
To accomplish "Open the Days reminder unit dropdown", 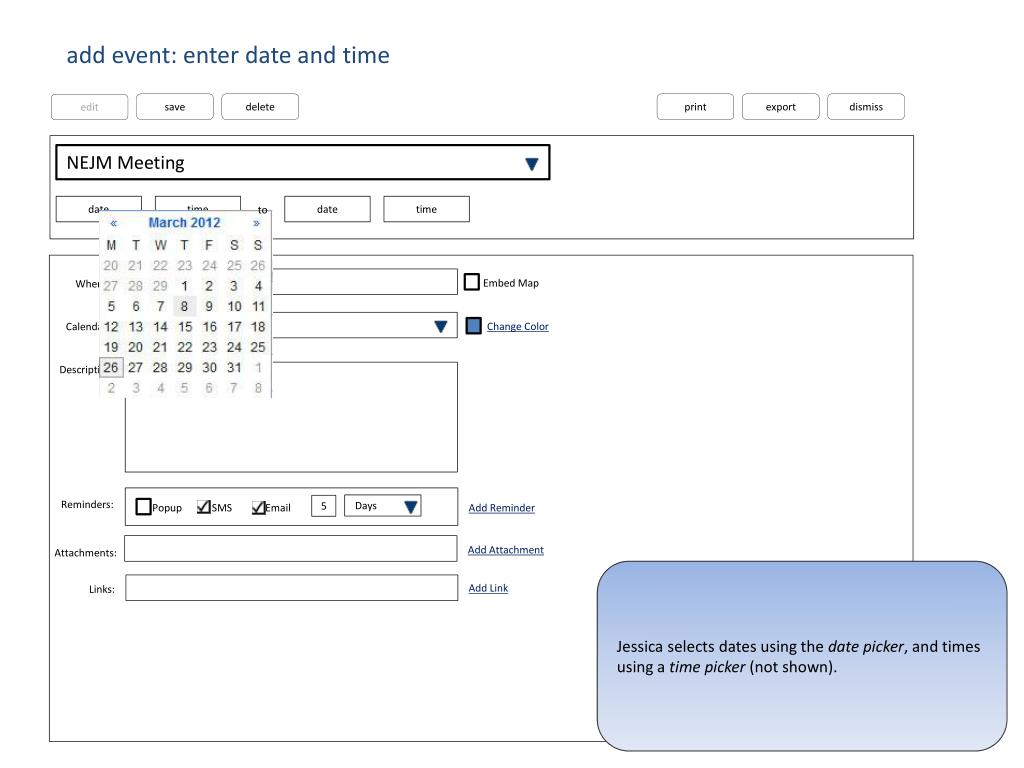I will pyautogui.click(x=383, y=506).
